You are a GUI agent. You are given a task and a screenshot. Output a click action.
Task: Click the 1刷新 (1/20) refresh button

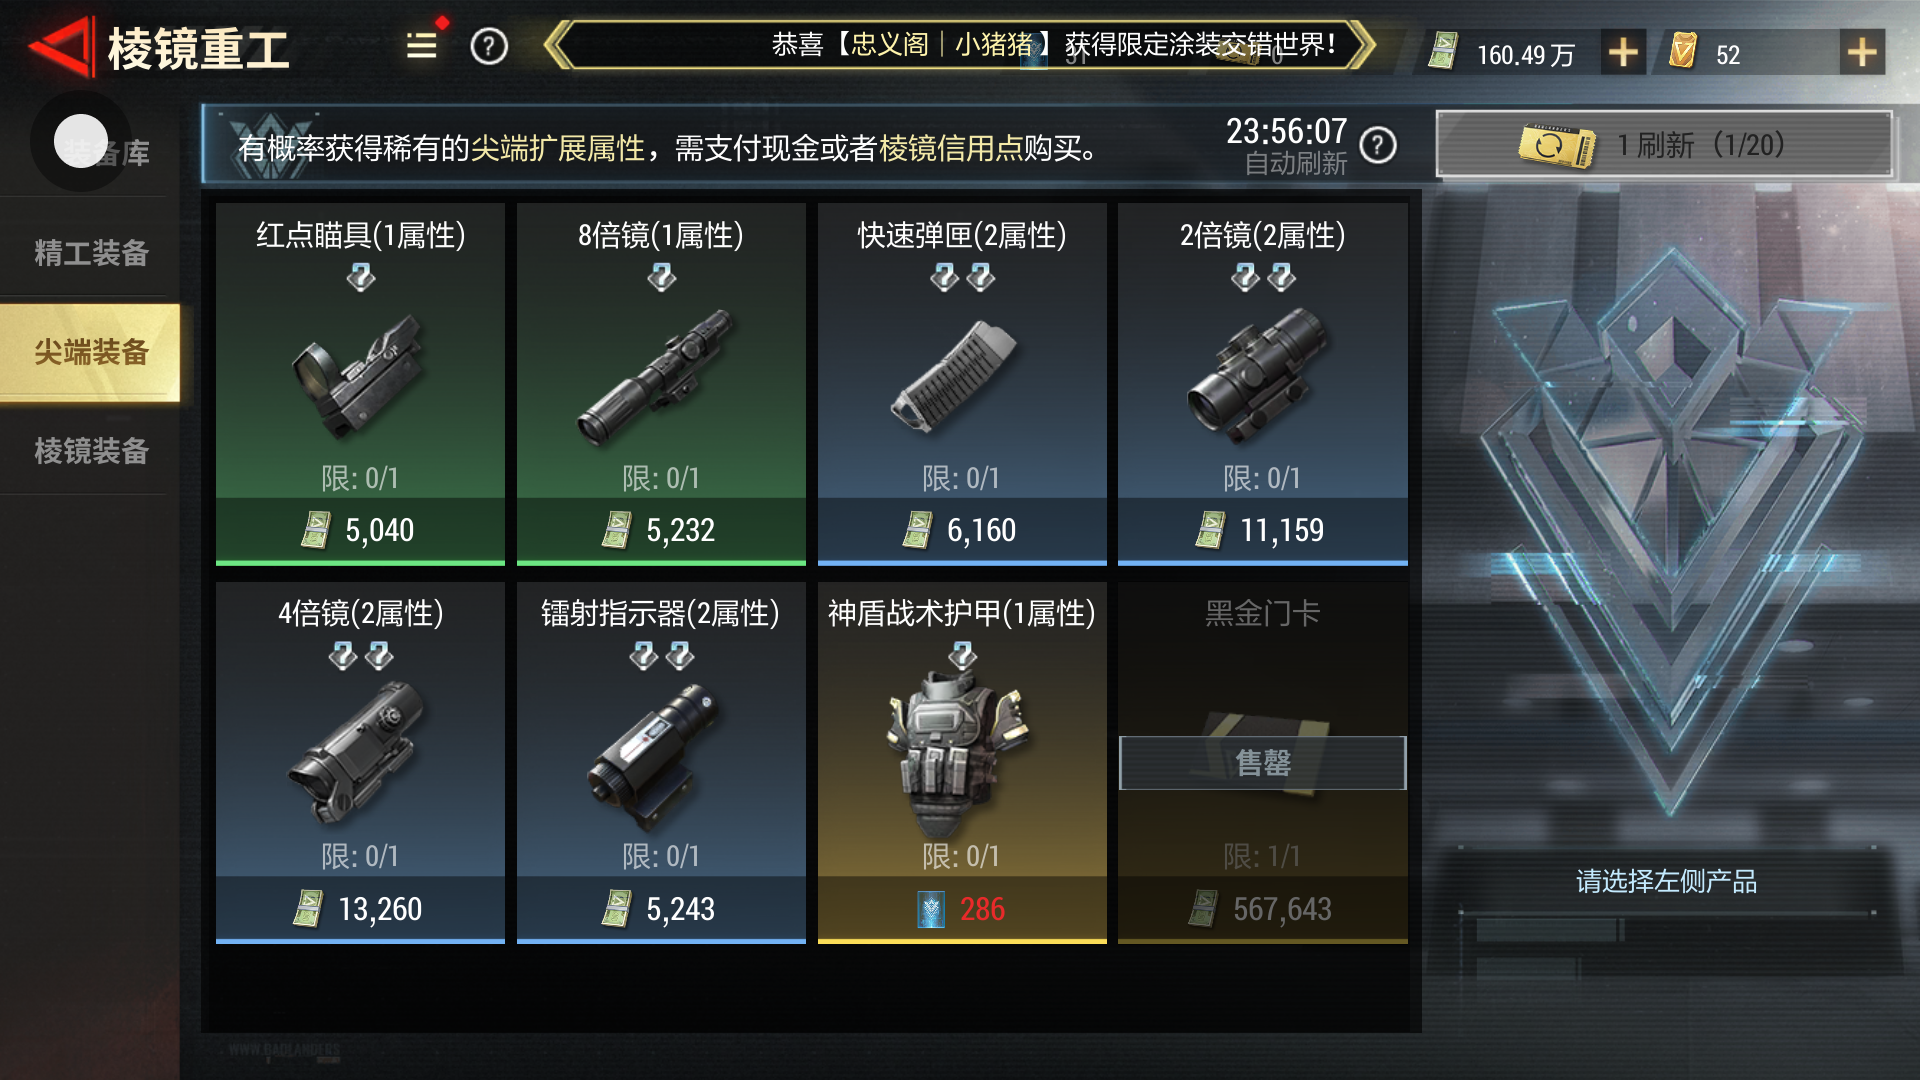point(1665,145)
